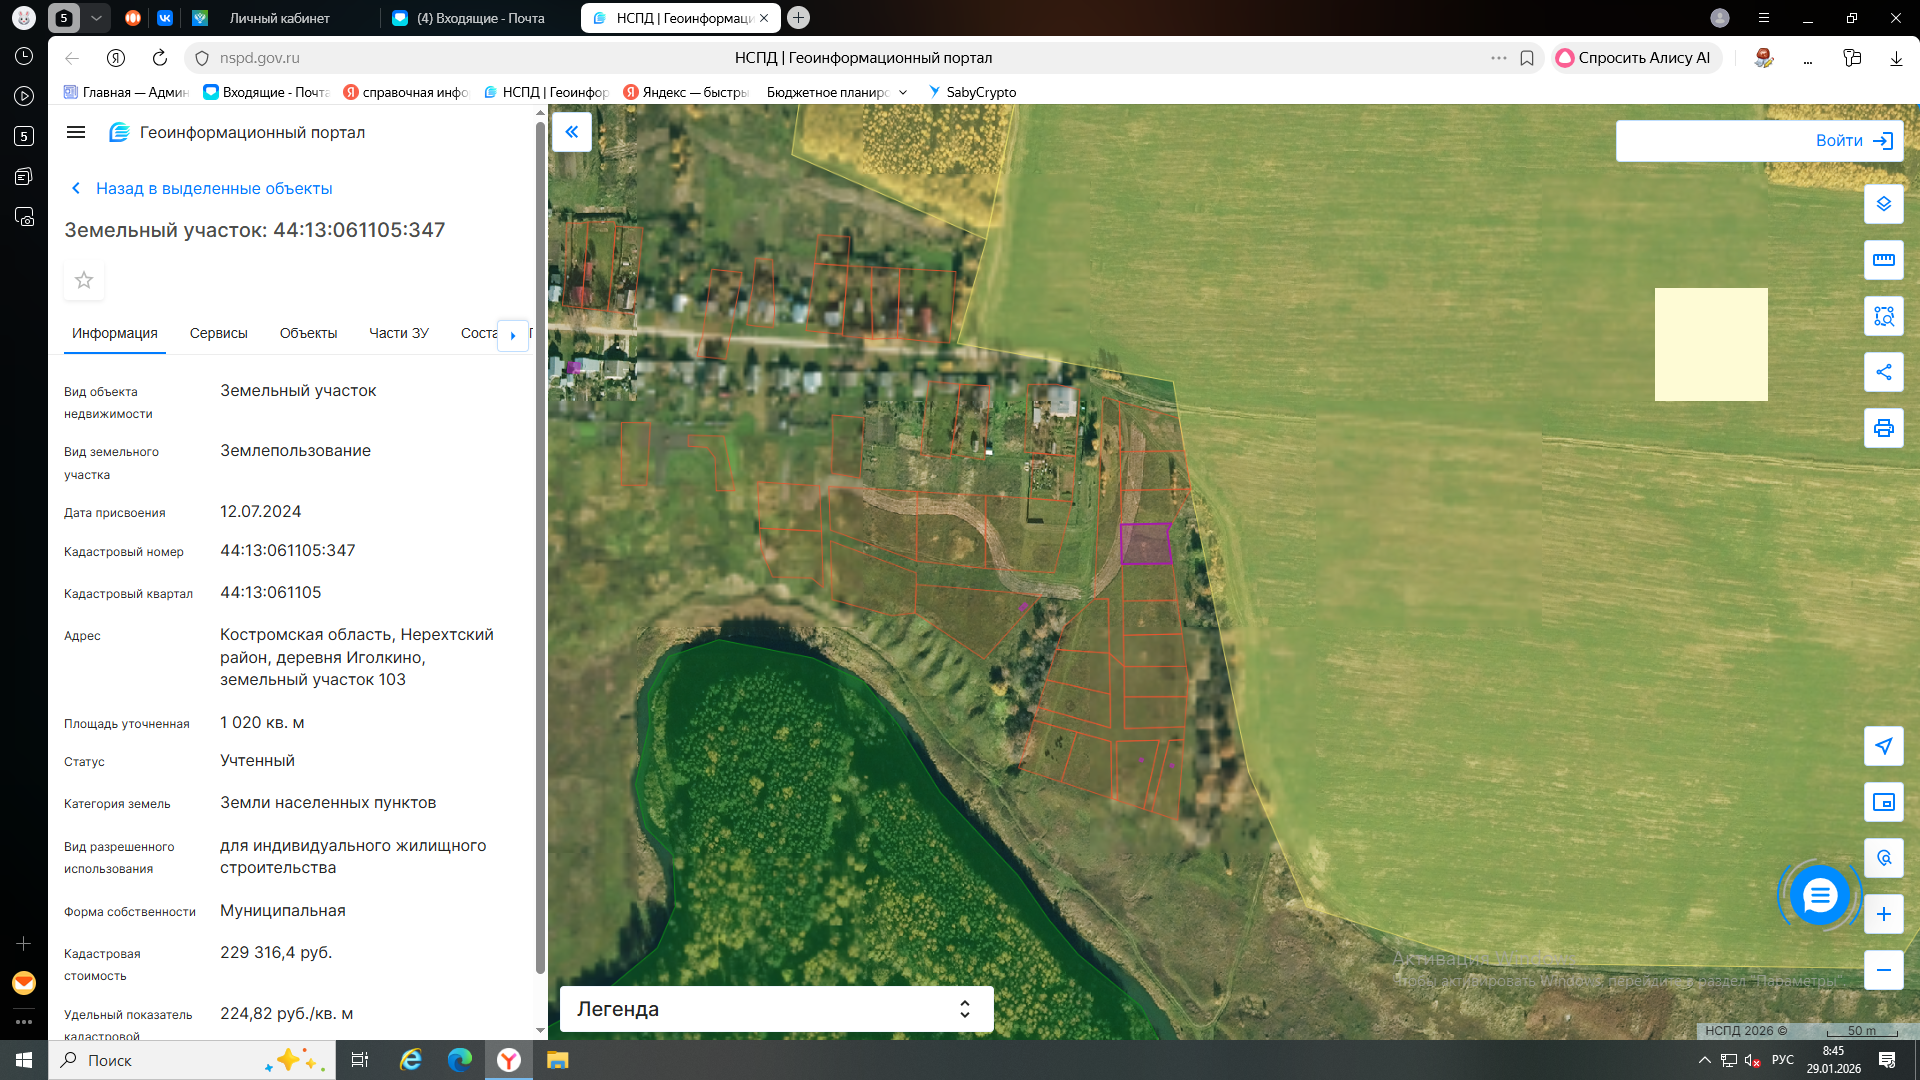This screenshot has height=1080, width=1920.
Task: Toggle favorite star for this parcel
Action: (x=84, y=280)
